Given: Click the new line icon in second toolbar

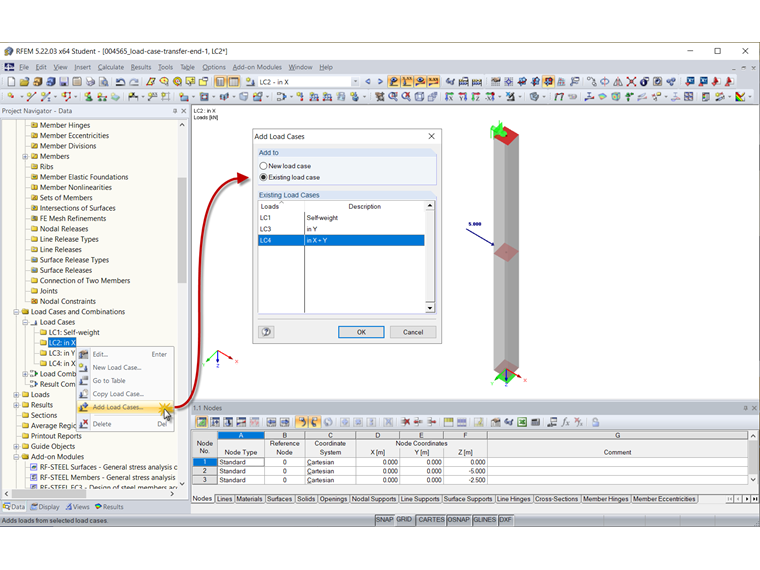Looking at the screenshot, I should [x=32, y=96].
